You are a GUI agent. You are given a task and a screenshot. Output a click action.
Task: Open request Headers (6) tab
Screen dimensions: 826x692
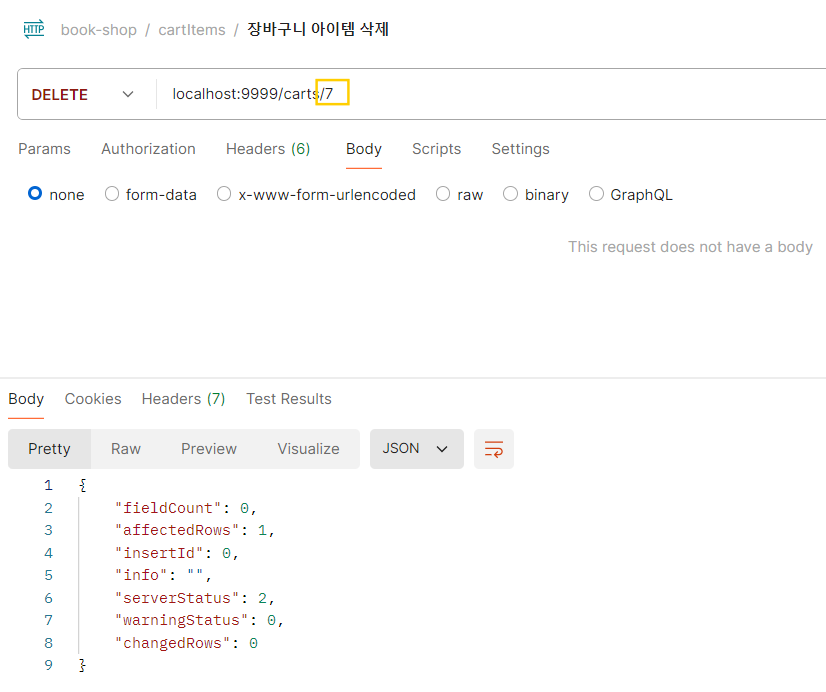(268, 149)
